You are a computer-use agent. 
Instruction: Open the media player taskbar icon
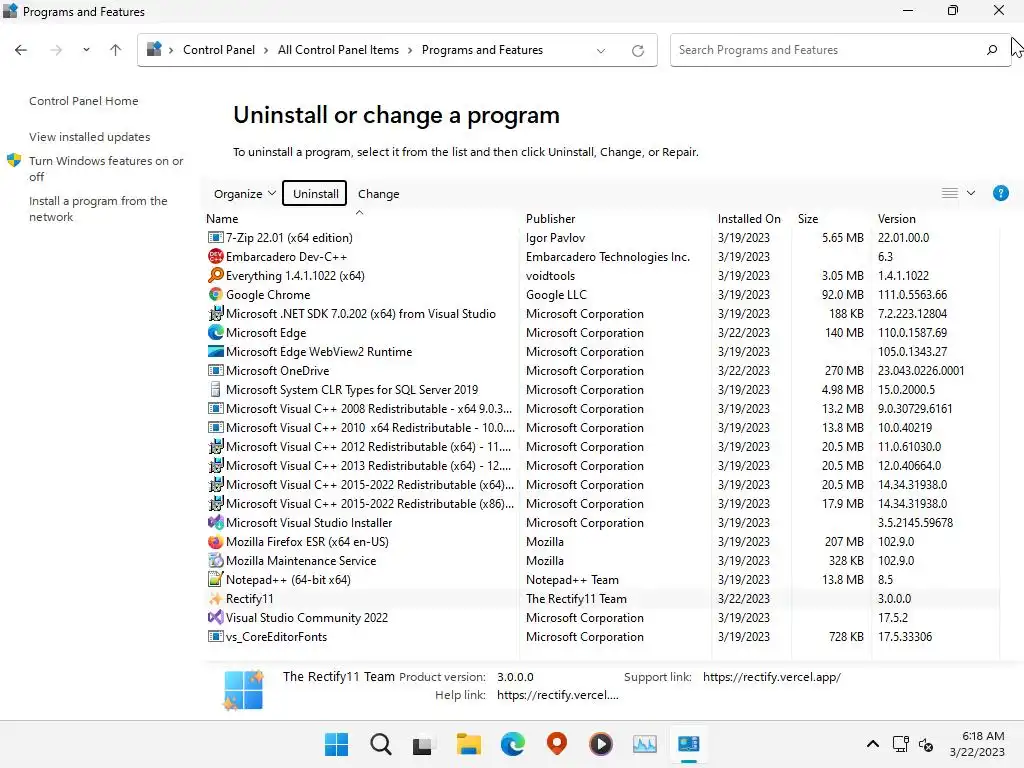(601, 744)
